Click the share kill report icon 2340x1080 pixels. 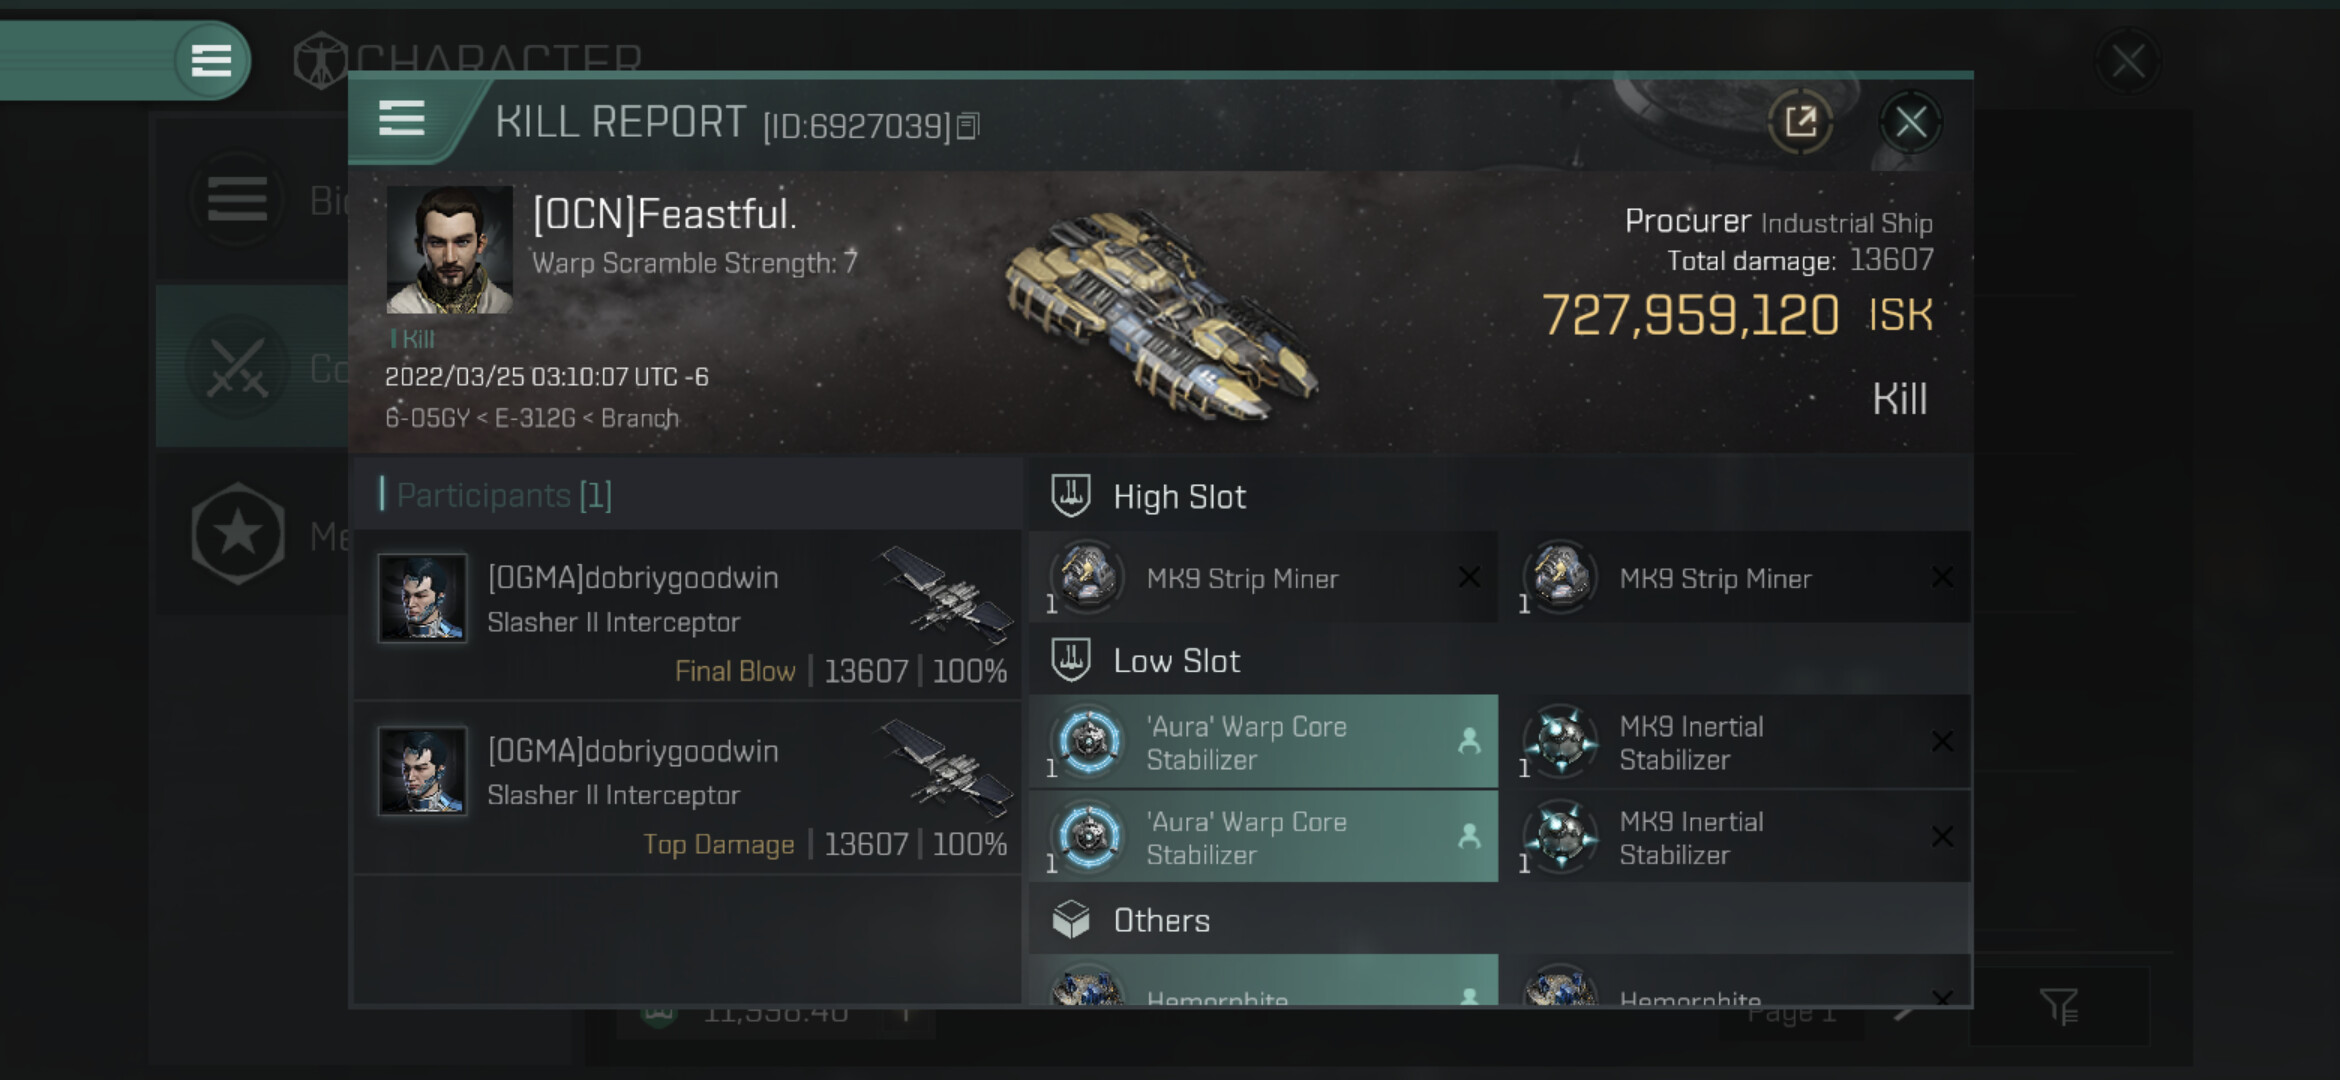click(x=1800, y=123)
